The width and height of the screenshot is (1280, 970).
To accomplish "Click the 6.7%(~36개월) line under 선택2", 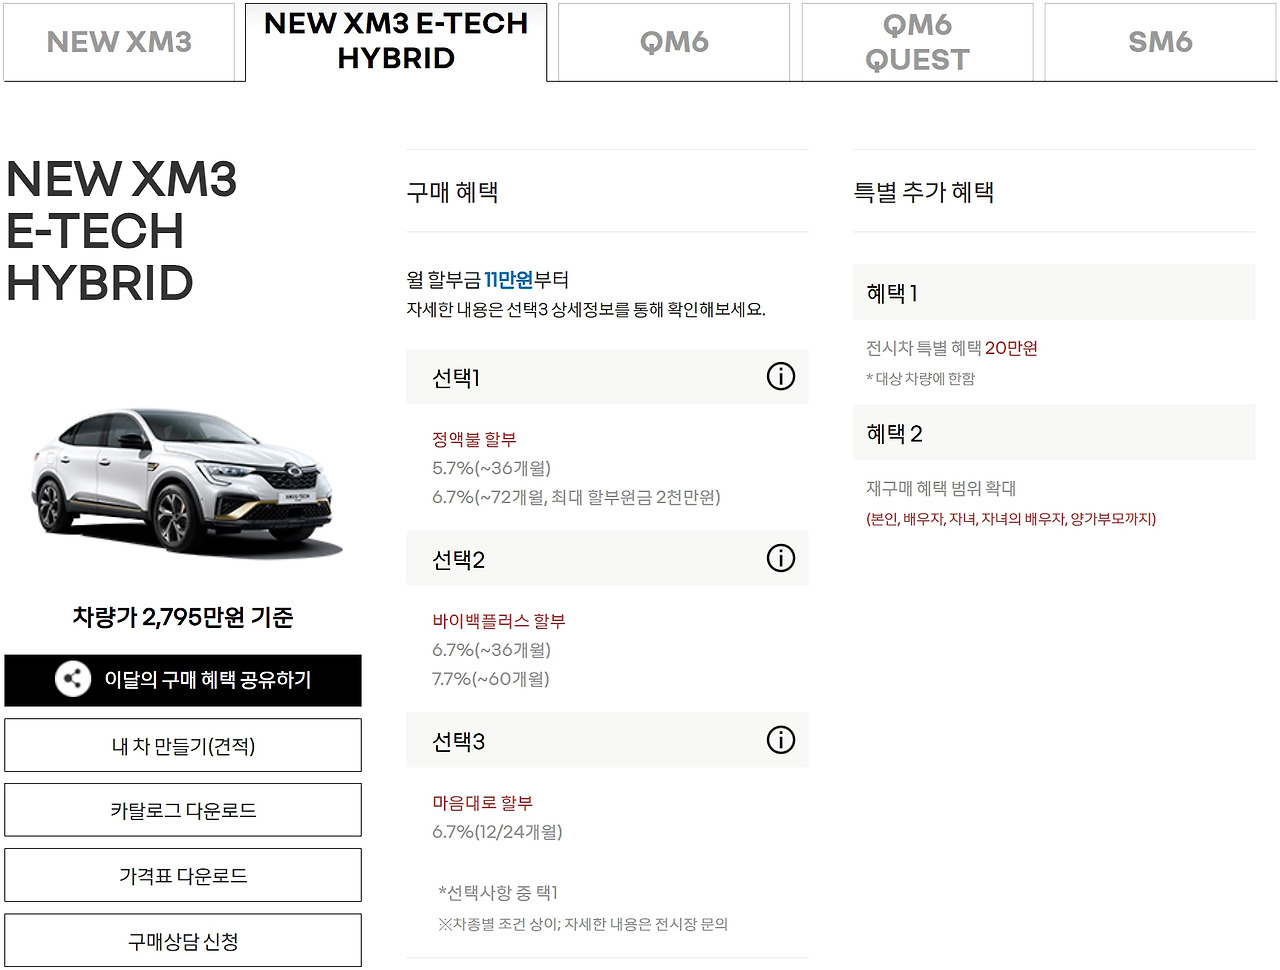I will coord(491,650).
